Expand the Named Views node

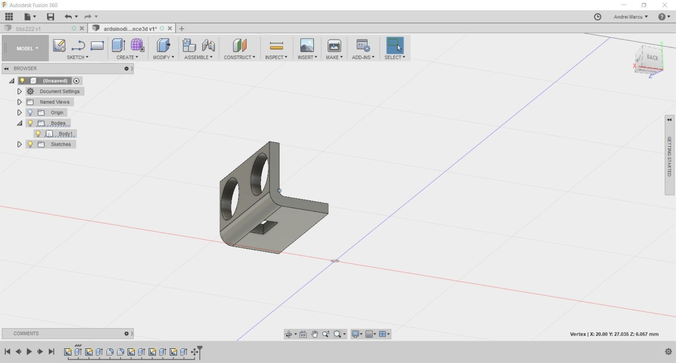point(19,102)
